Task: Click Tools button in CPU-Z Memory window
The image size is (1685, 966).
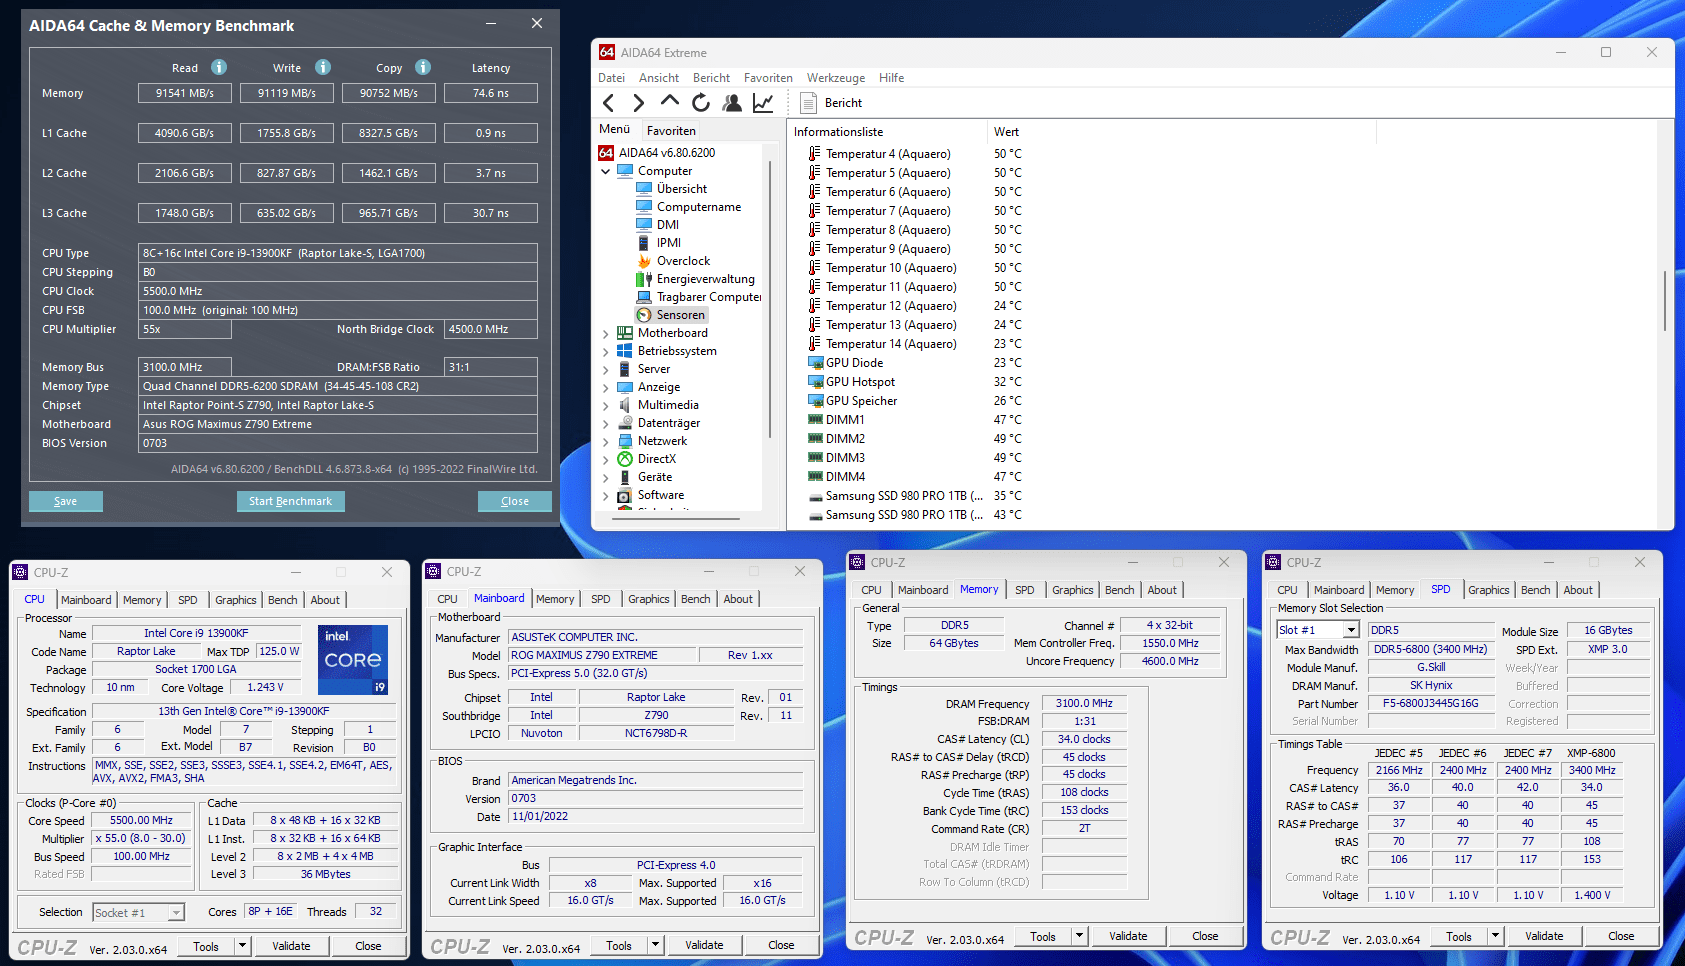Action: point(1043,937)
